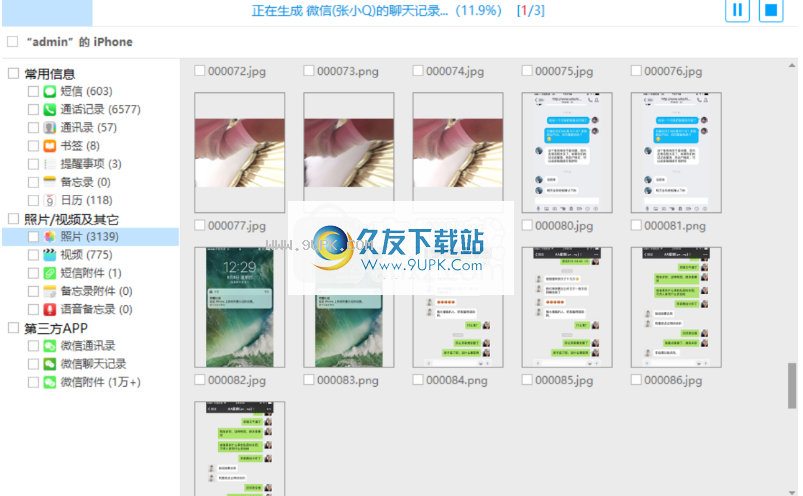Screen dimensions: 803x496
Task: Click the 书签 bookmarks icon
Action: tap(50, 146)
